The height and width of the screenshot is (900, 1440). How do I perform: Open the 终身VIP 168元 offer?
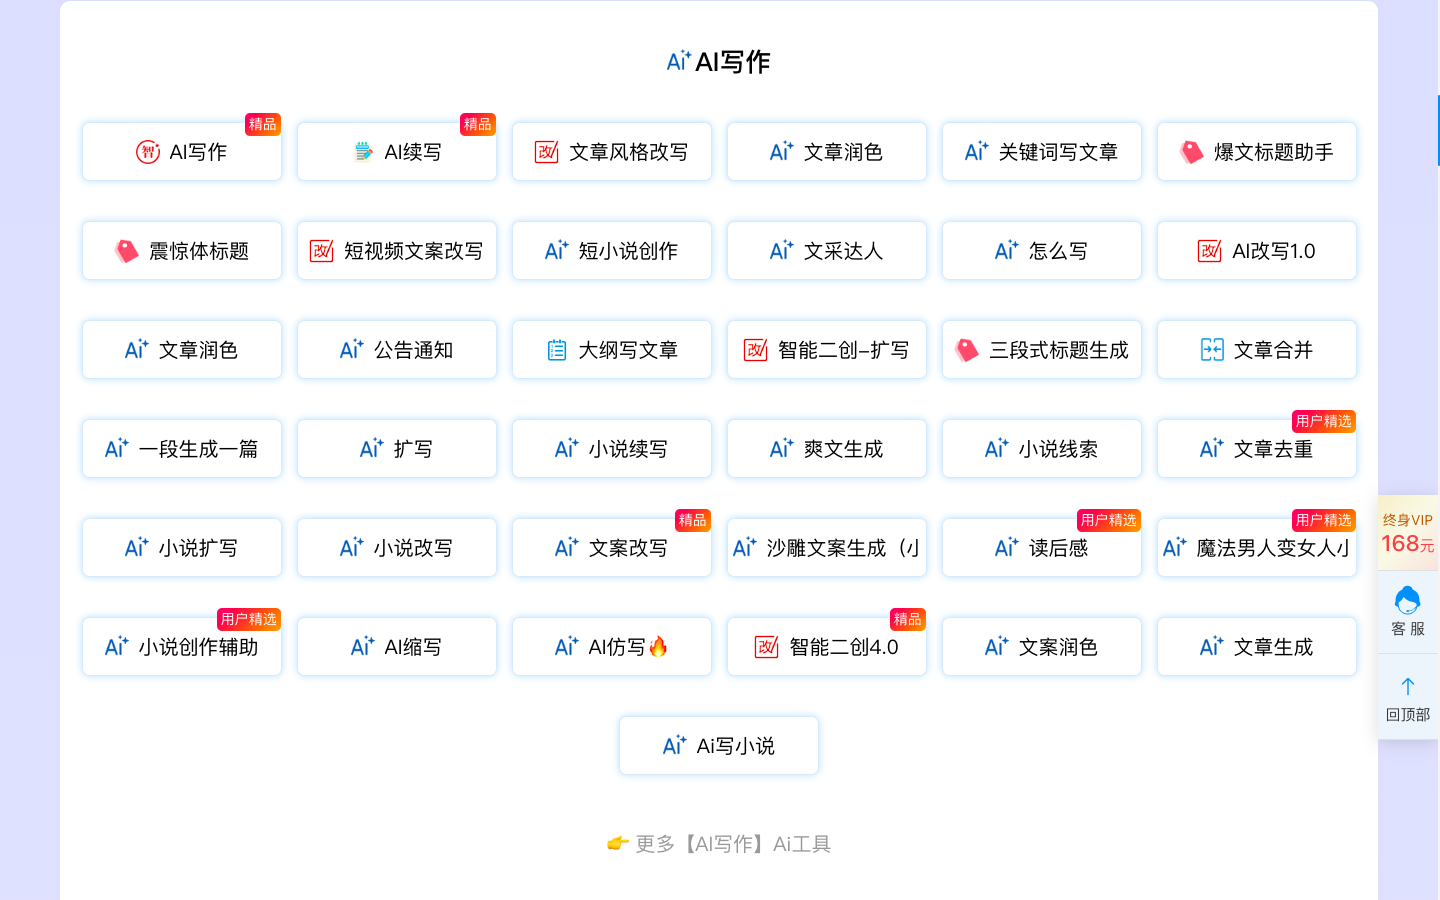[1407, 533]
